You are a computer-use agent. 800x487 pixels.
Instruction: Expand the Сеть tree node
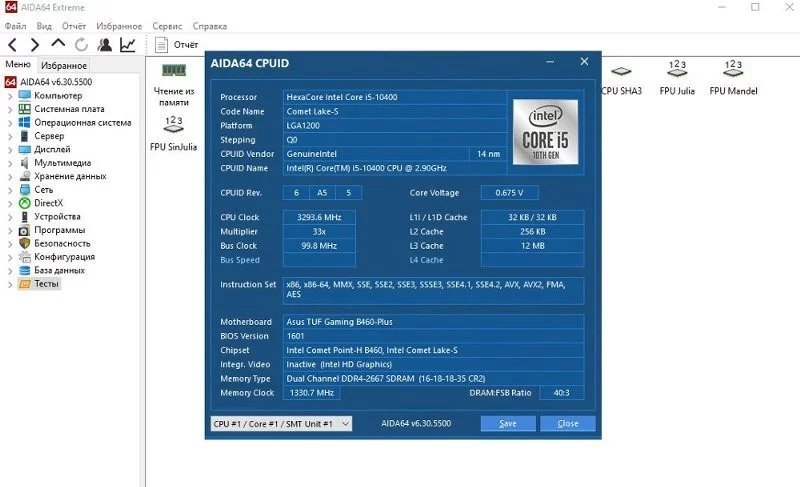point(10,190)
